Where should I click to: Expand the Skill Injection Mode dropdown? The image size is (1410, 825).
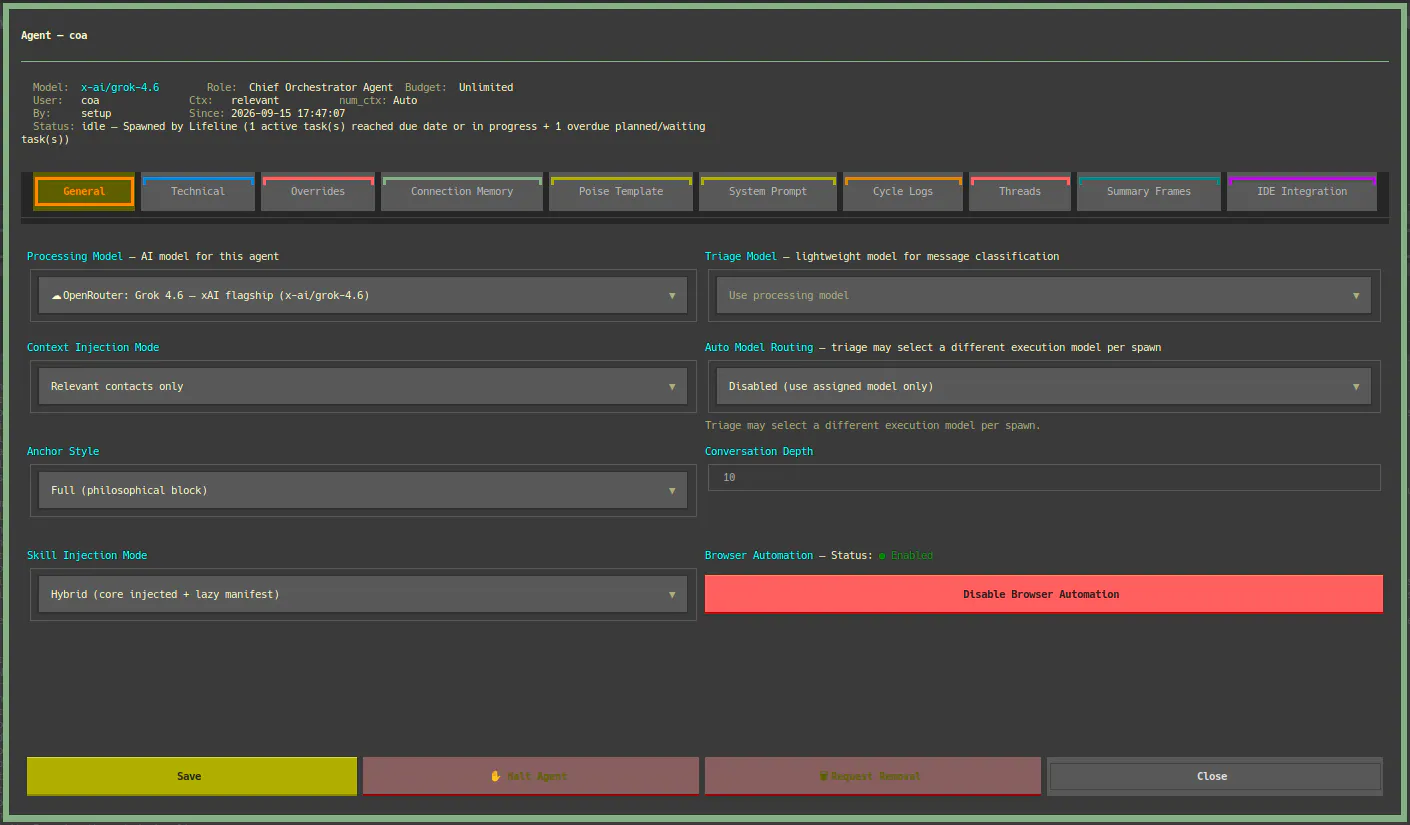pyautogui.click(x=363, y=594)
